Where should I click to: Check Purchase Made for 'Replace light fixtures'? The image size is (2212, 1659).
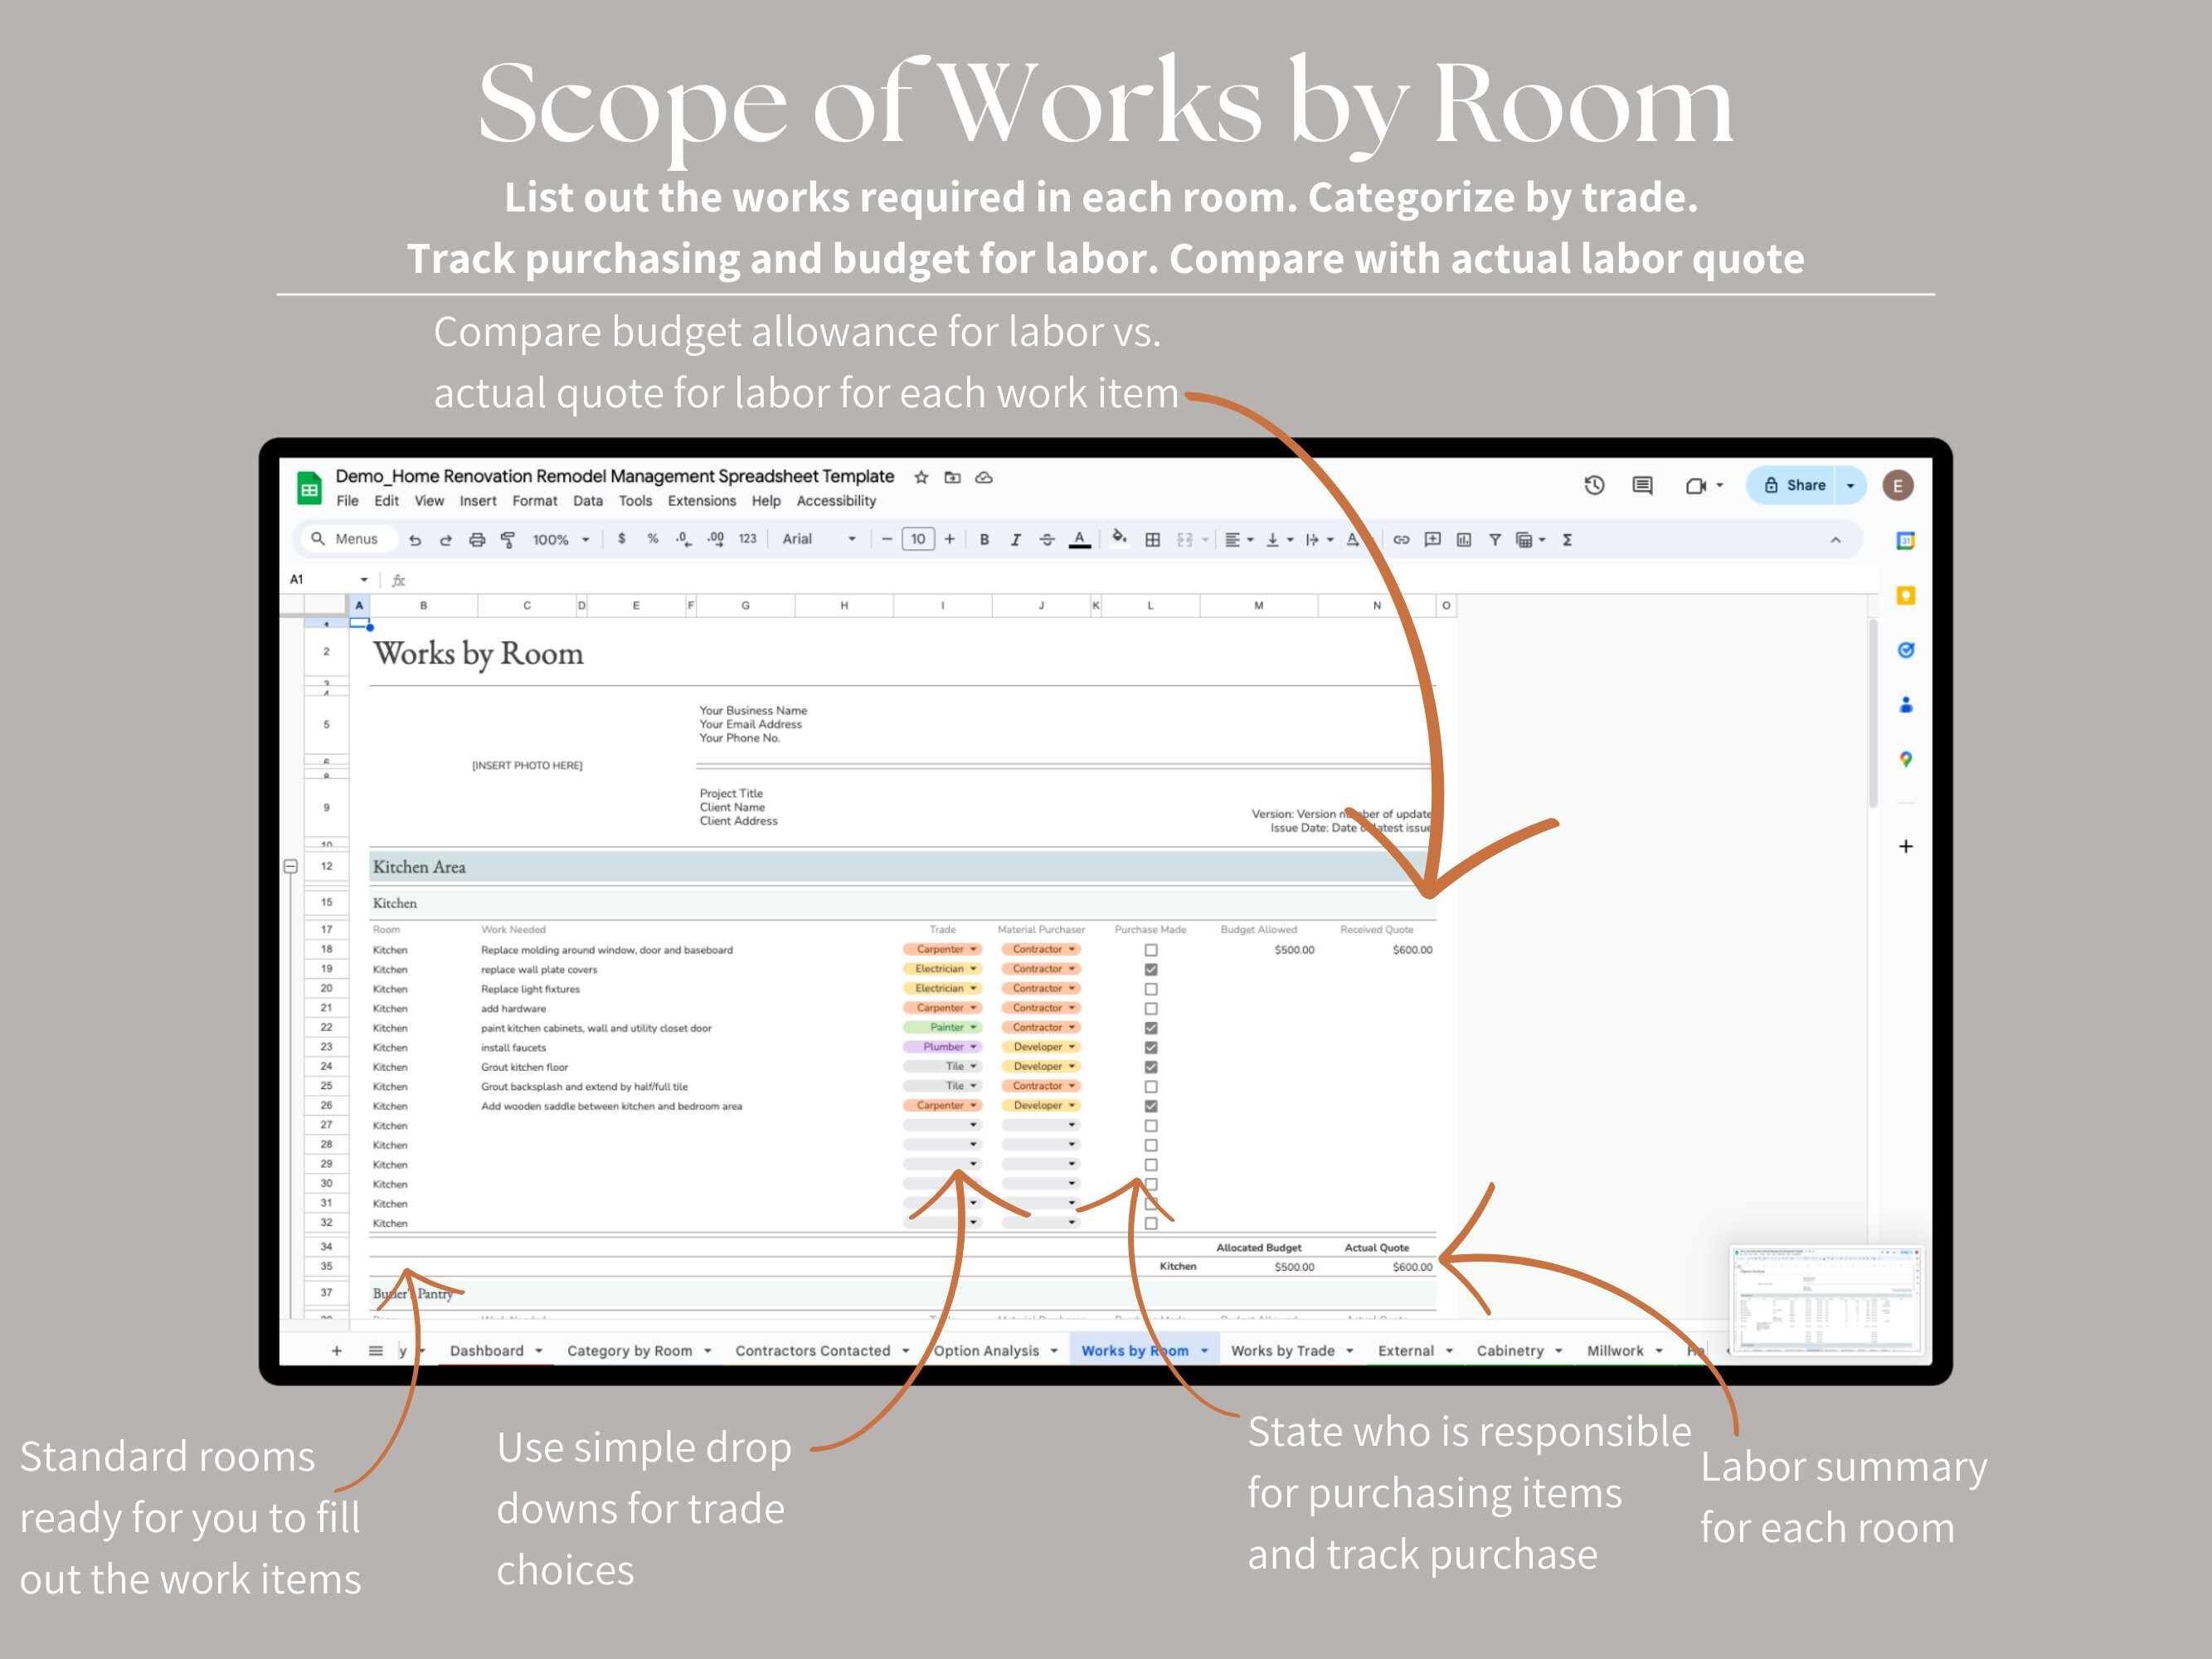click(x=1151, y=988)
